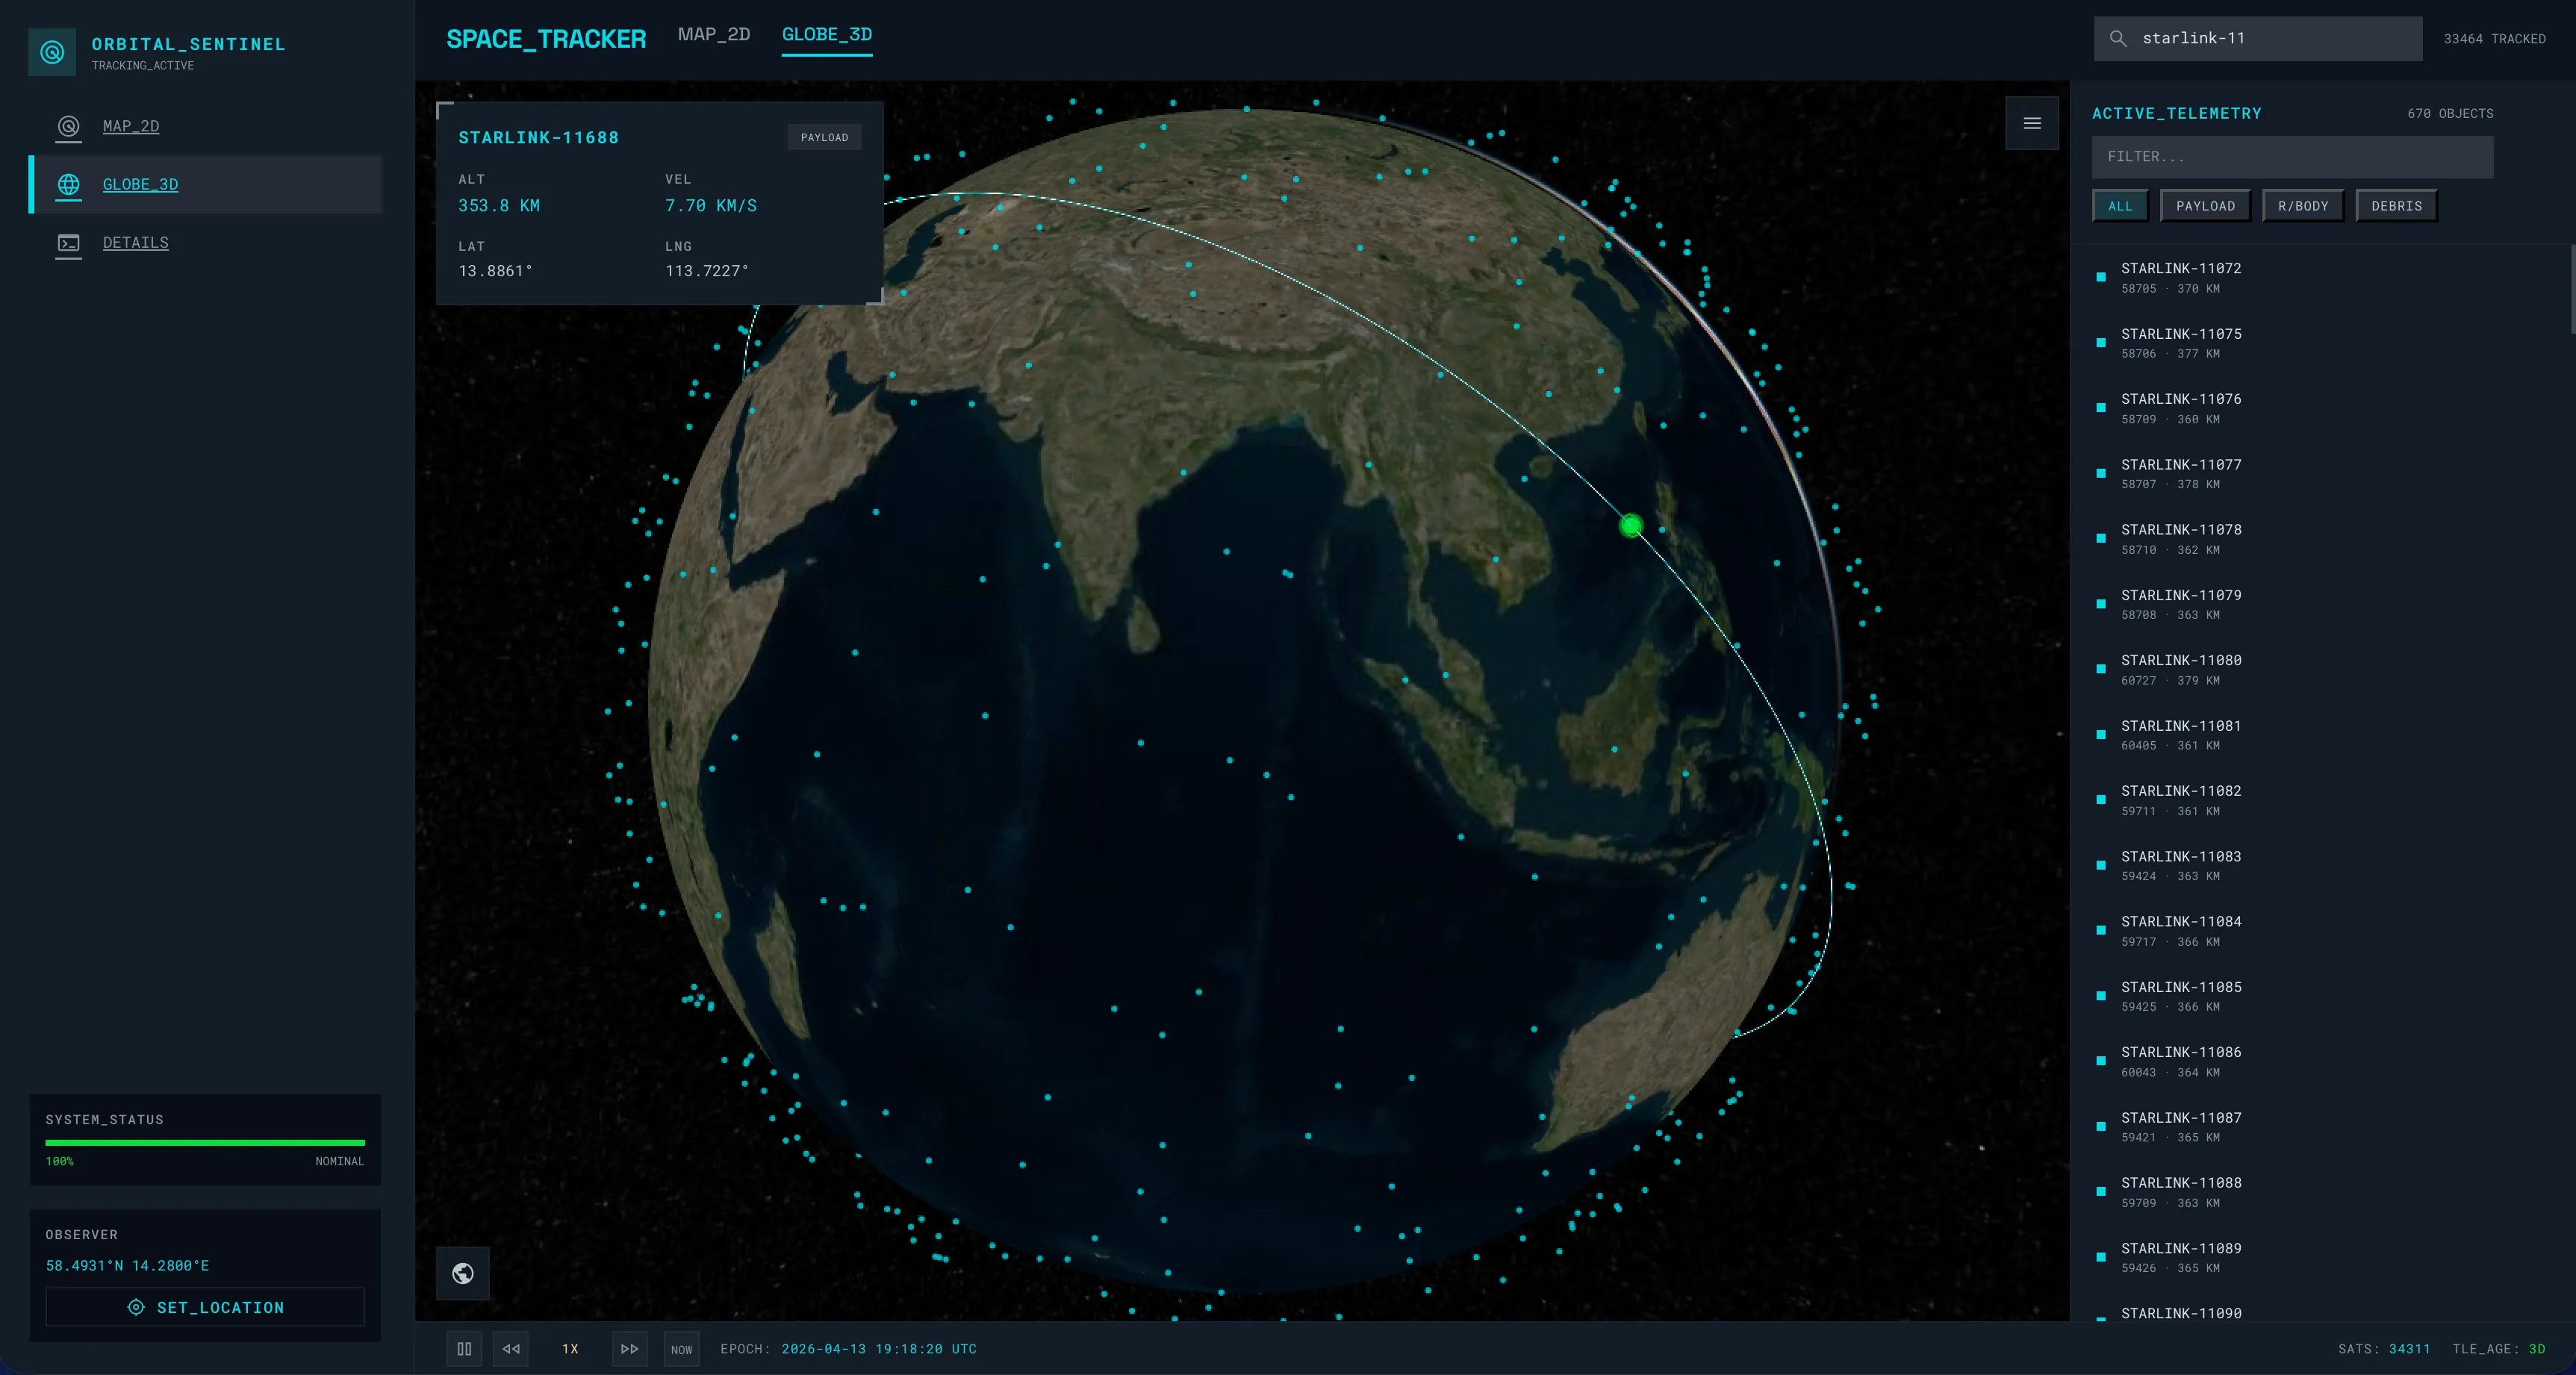Select STARLINK-11076 in the list
2576x1375 pixels.
pyautogui.click(x=2320, y=408)
